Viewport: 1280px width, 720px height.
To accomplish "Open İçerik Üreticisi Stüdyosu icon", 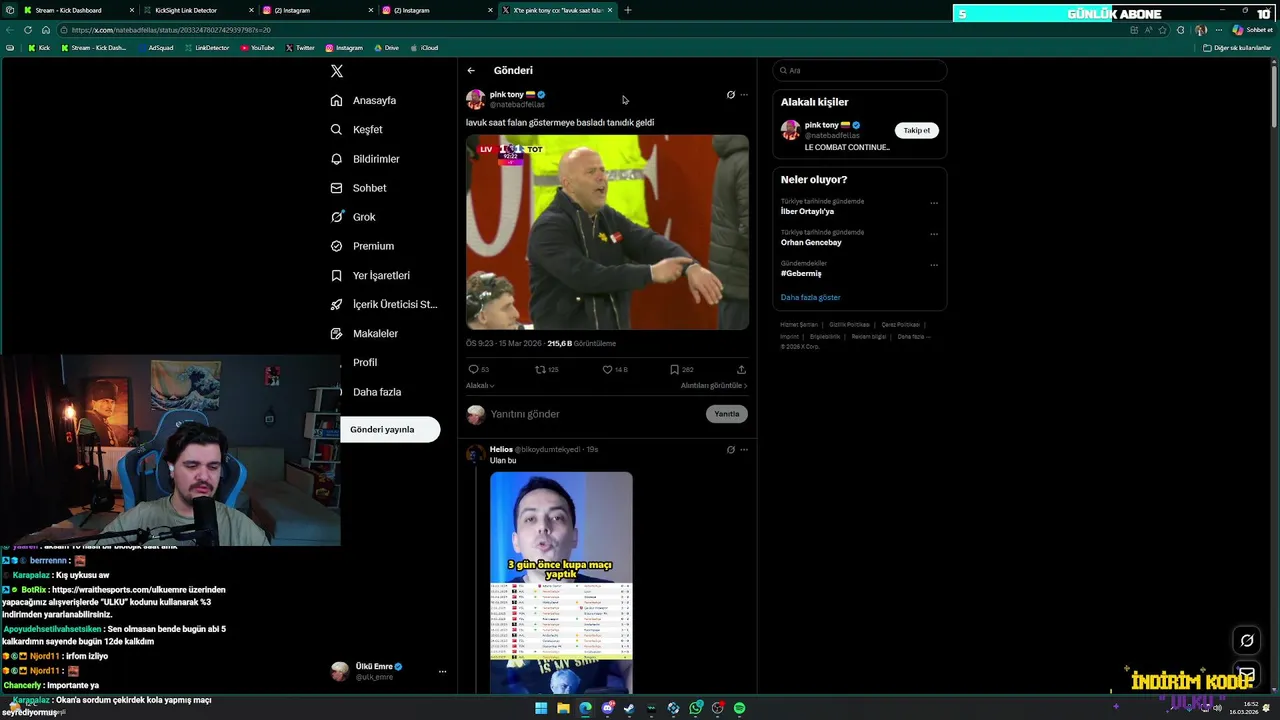I will coord(337,304).
